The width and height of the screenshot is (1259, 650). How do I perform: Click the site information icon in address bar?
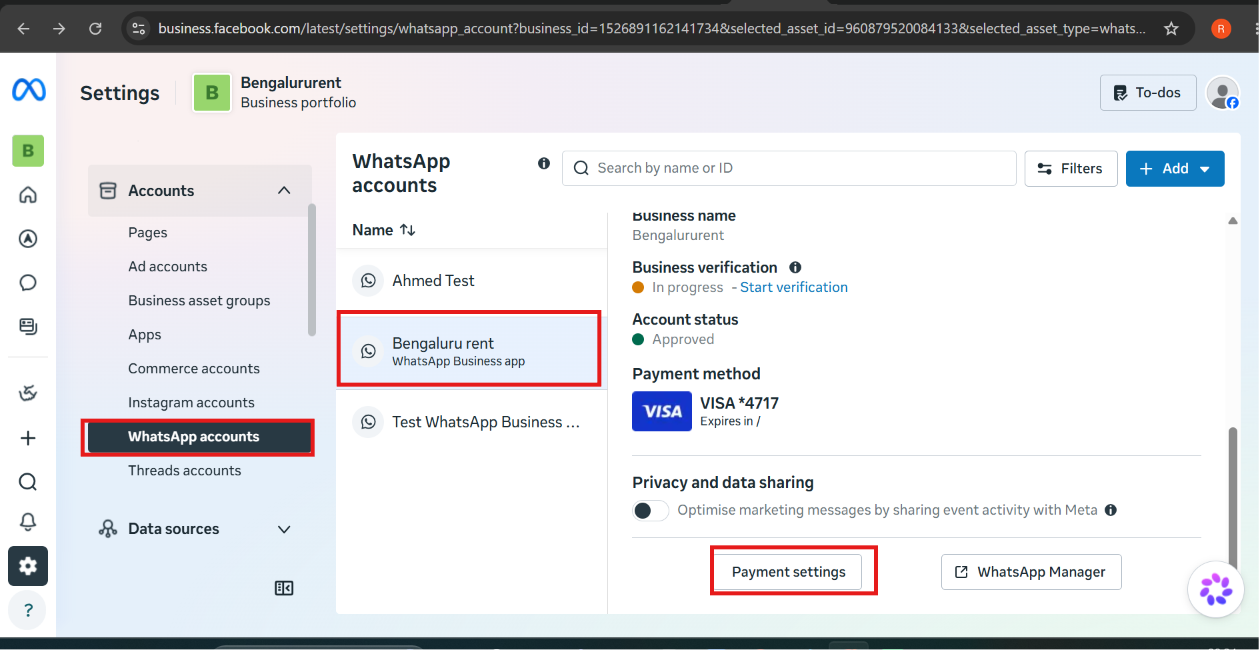point(139,29)
